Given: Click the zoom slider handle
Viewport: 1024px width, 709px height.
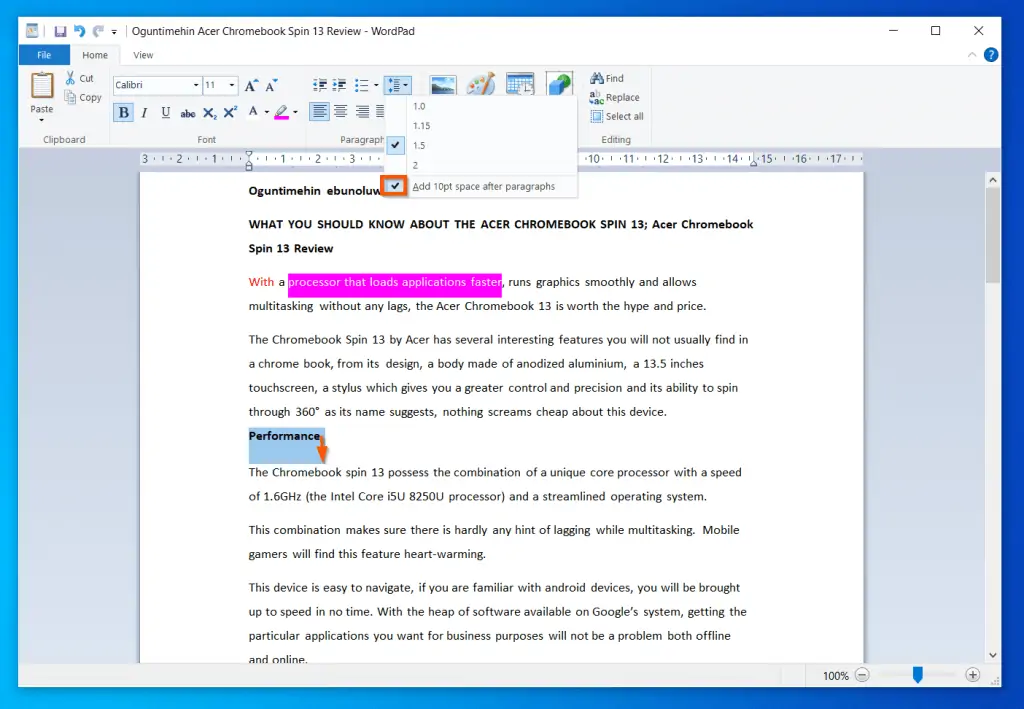Looking at the screenshot, I should (x=917, y=675).
